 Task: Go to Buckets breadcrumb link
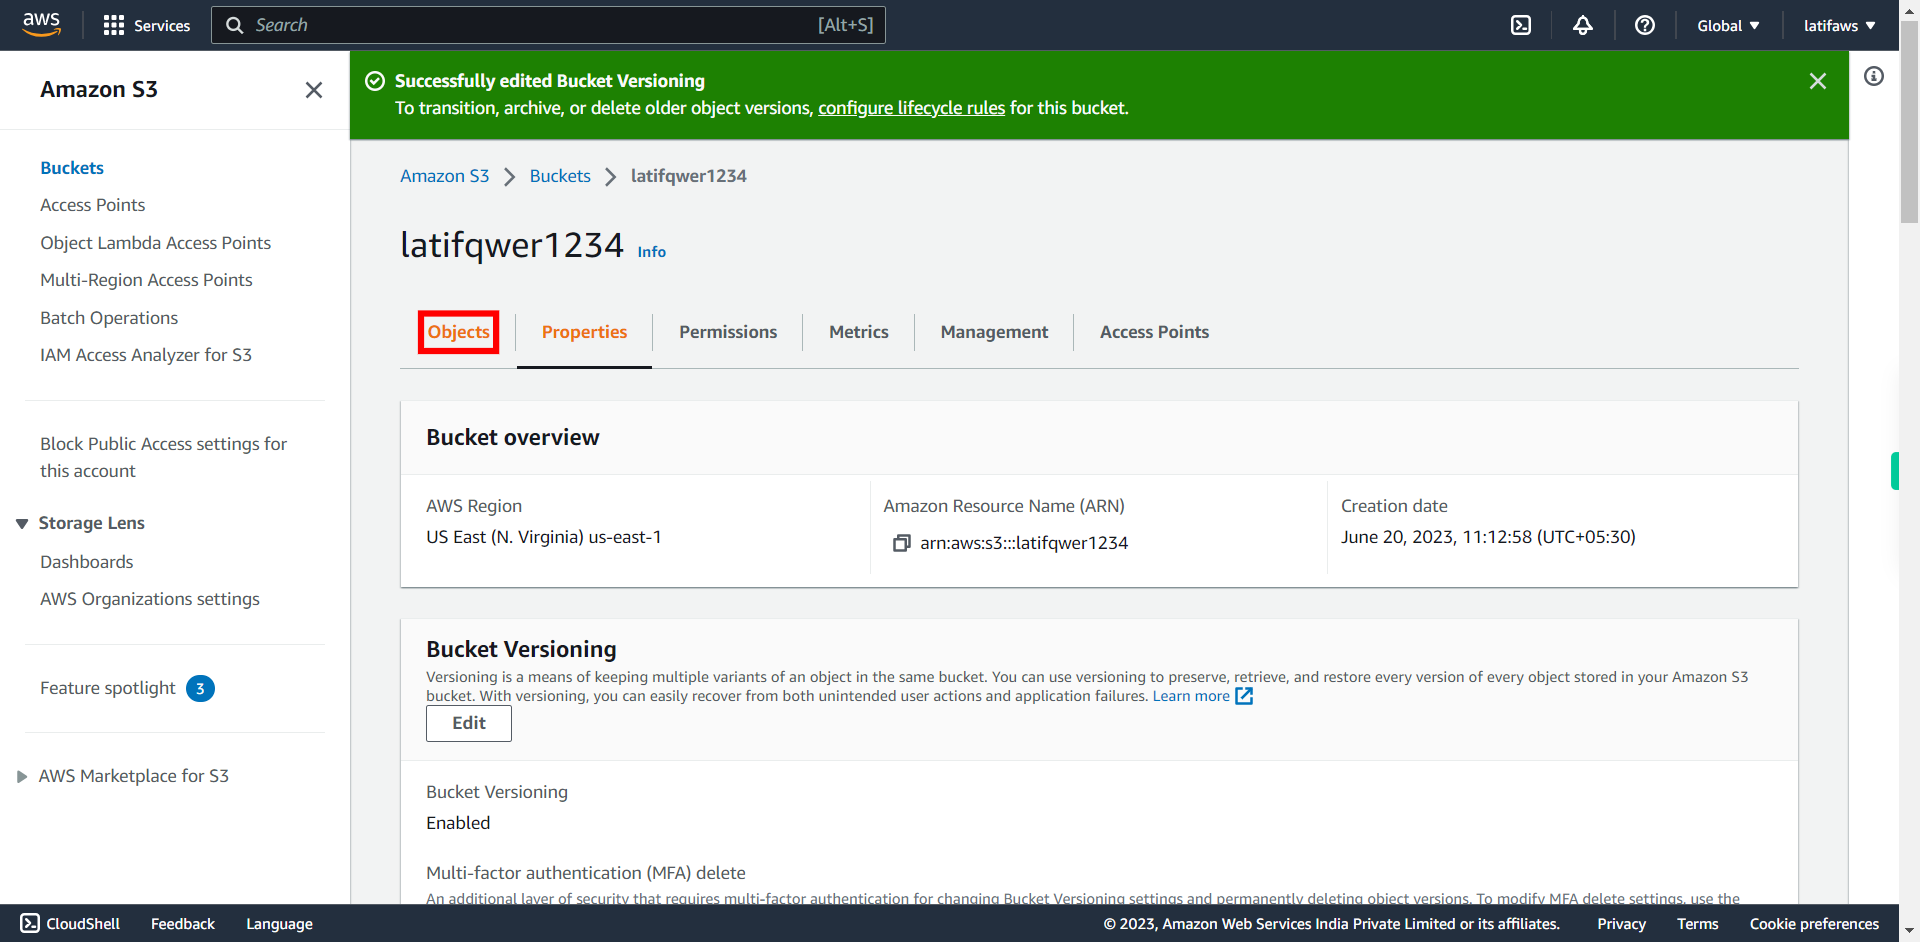[x=560, y=176]
